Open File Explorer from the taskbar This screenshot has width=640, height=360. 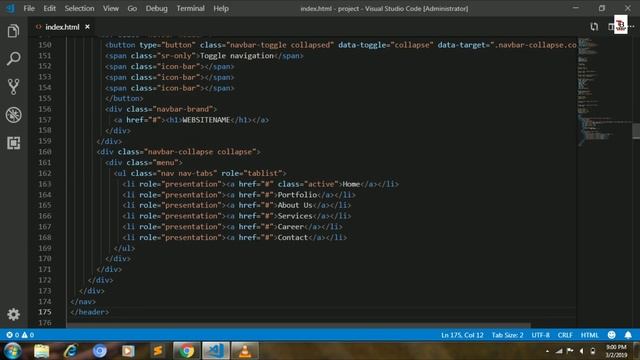point(41,351)
